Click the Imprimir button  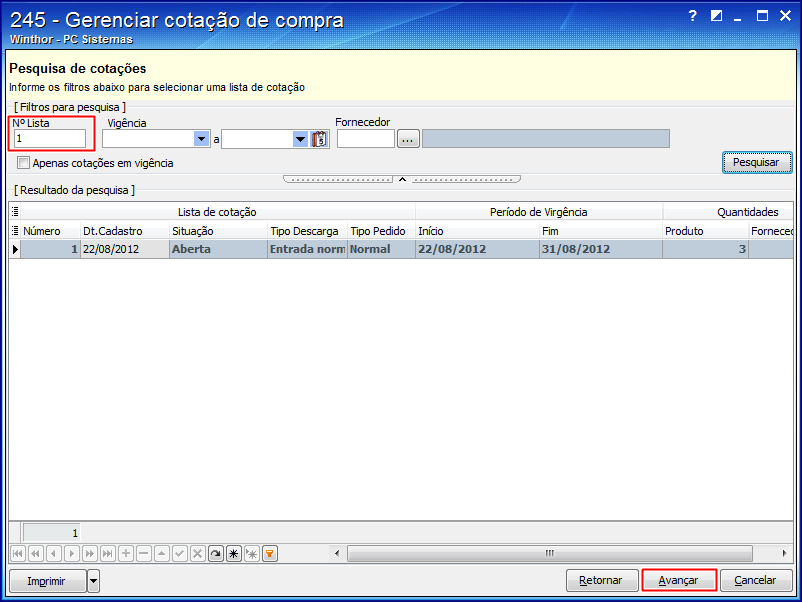(48, 581)
